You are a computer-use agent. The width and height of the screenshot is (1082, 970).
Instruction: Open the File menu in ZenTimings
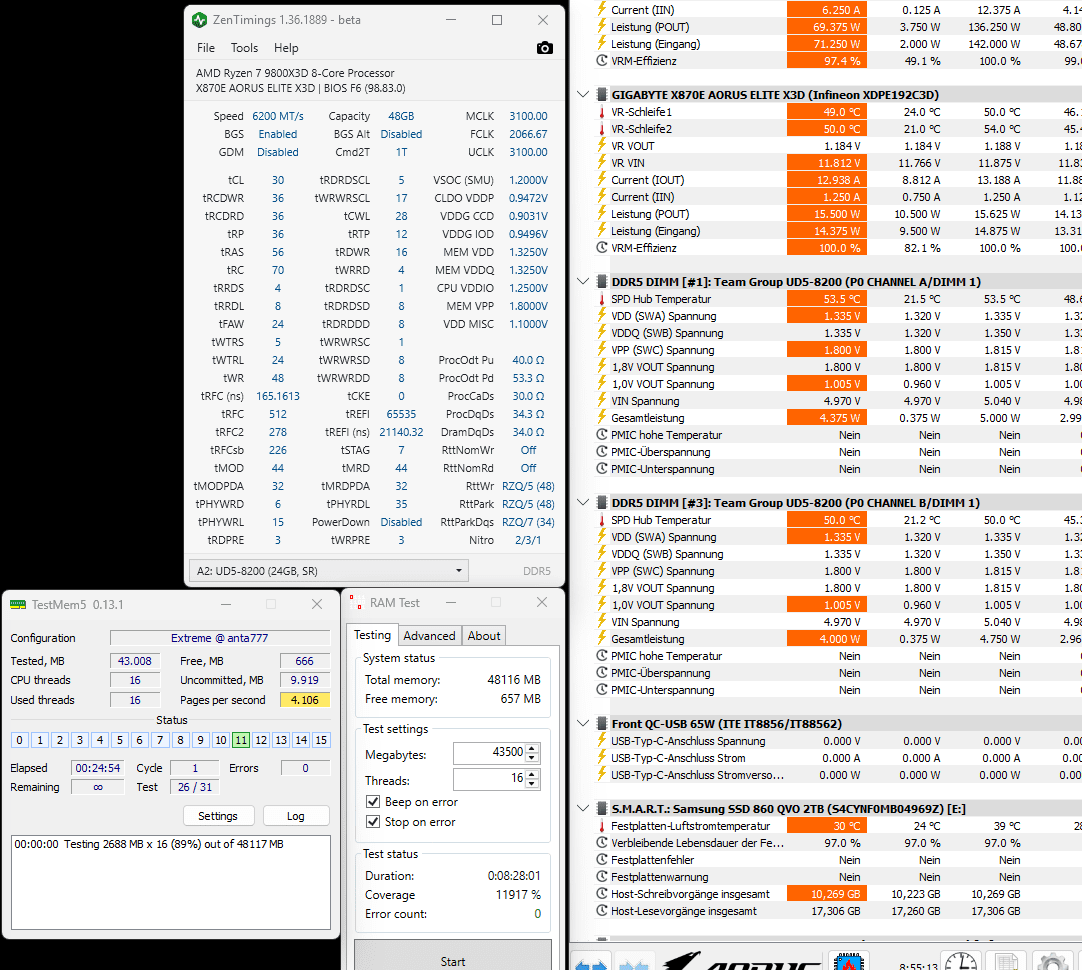pyautogui.click(x=206, y=48)
